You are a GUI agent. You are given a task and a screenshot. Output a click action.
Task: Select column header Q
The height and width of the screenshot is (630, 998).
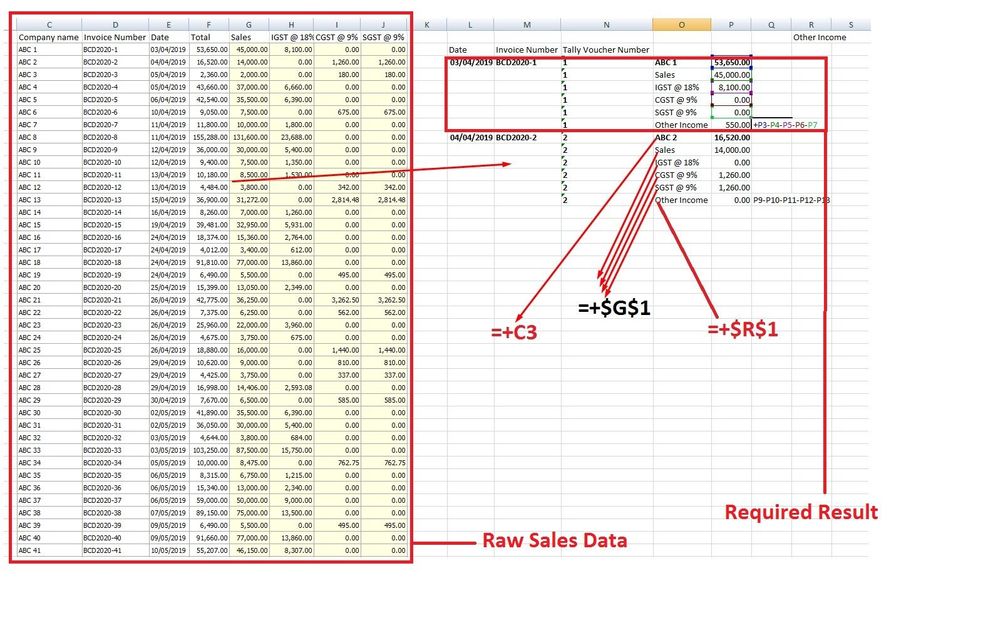(771, 25)
